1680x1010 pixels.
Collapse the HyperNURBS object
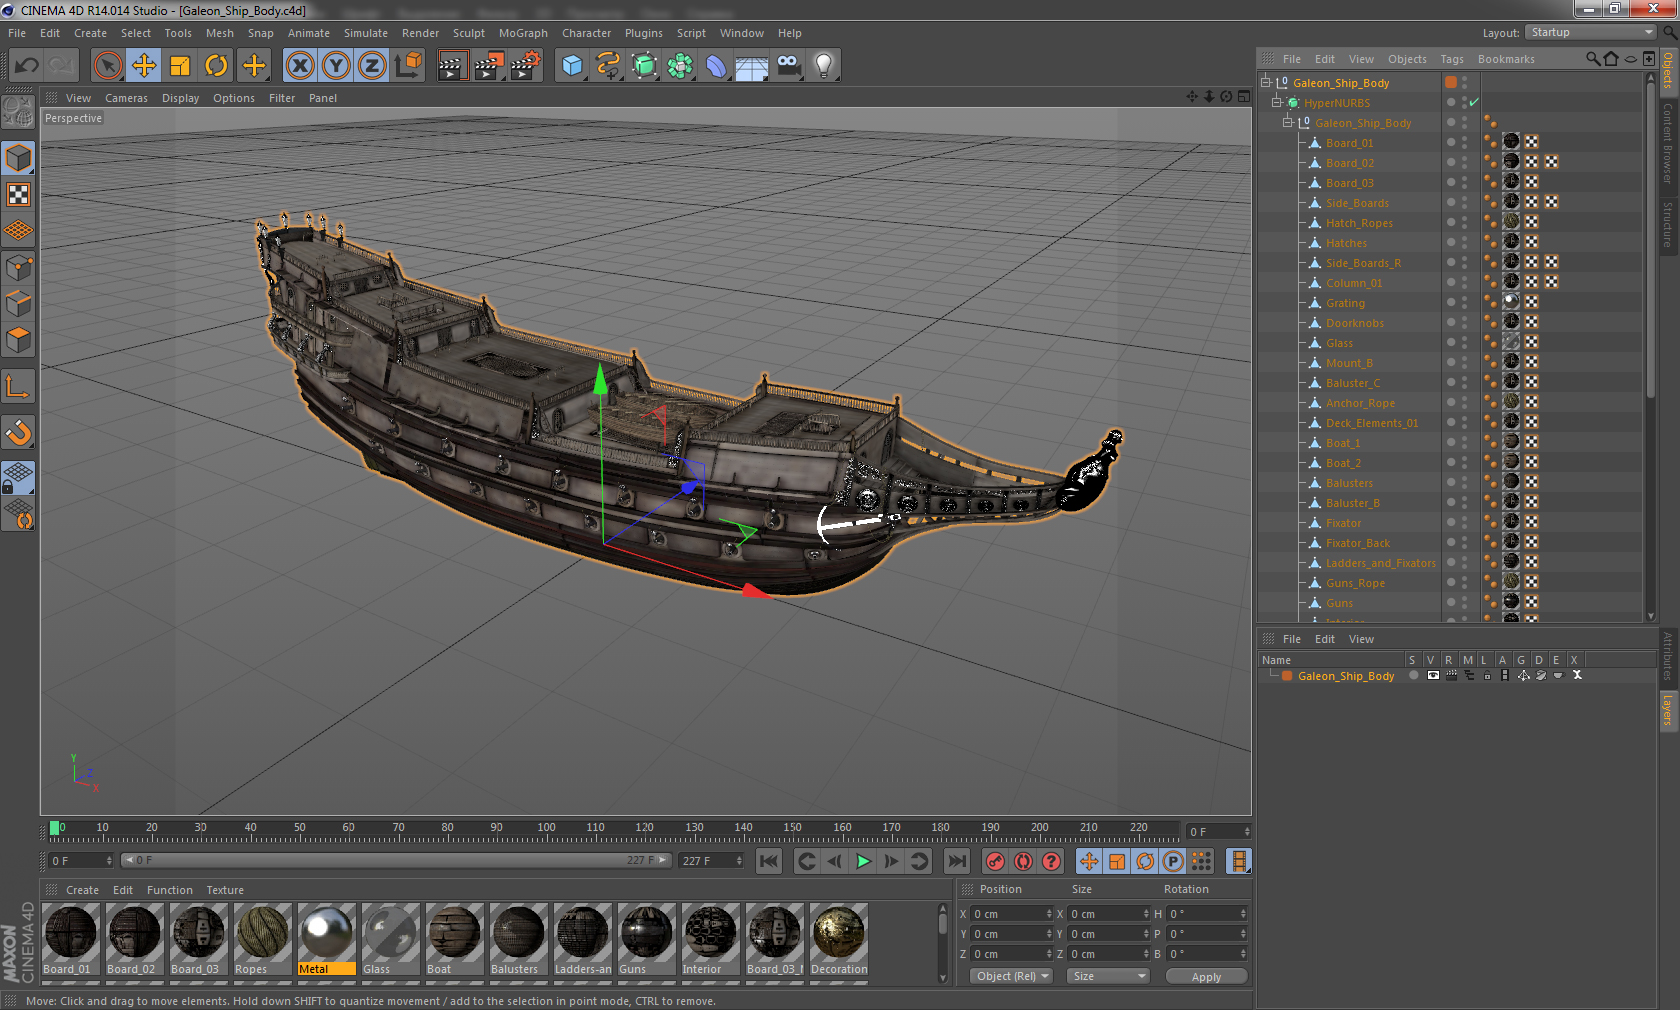point(1277,102)
